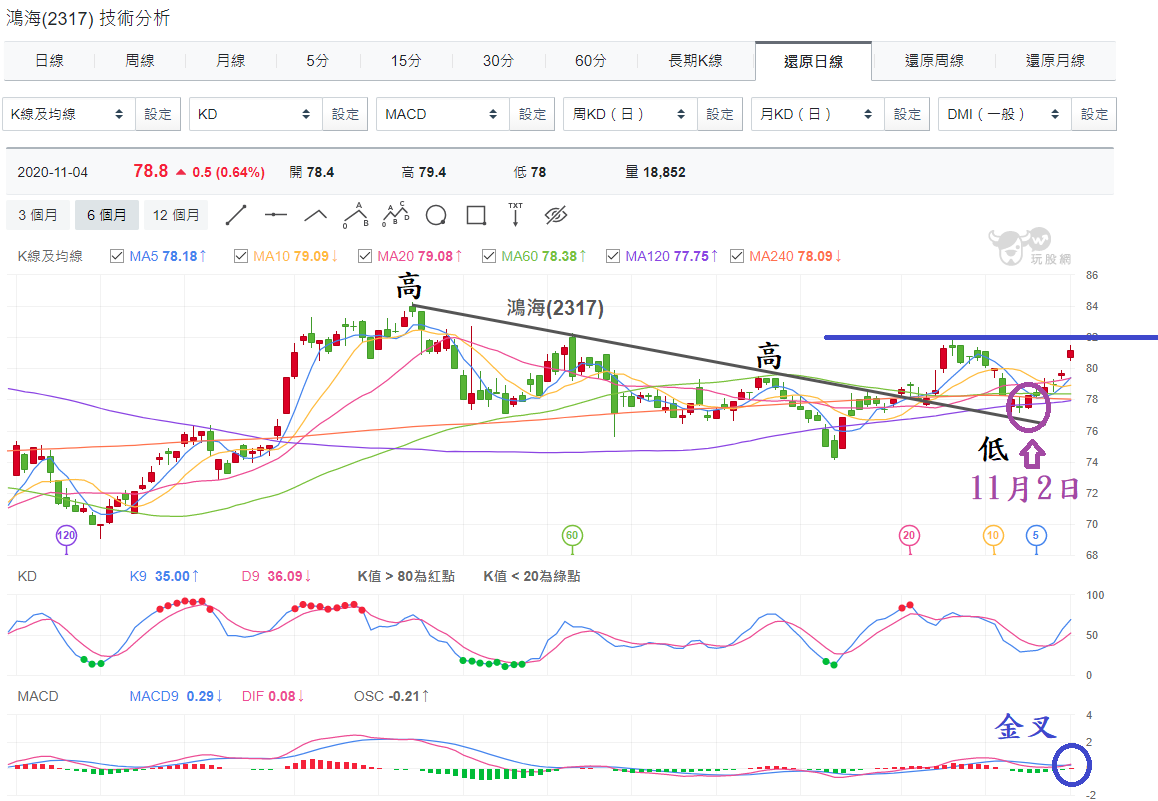Select the straight line drawing tool

tap(236, 215)
